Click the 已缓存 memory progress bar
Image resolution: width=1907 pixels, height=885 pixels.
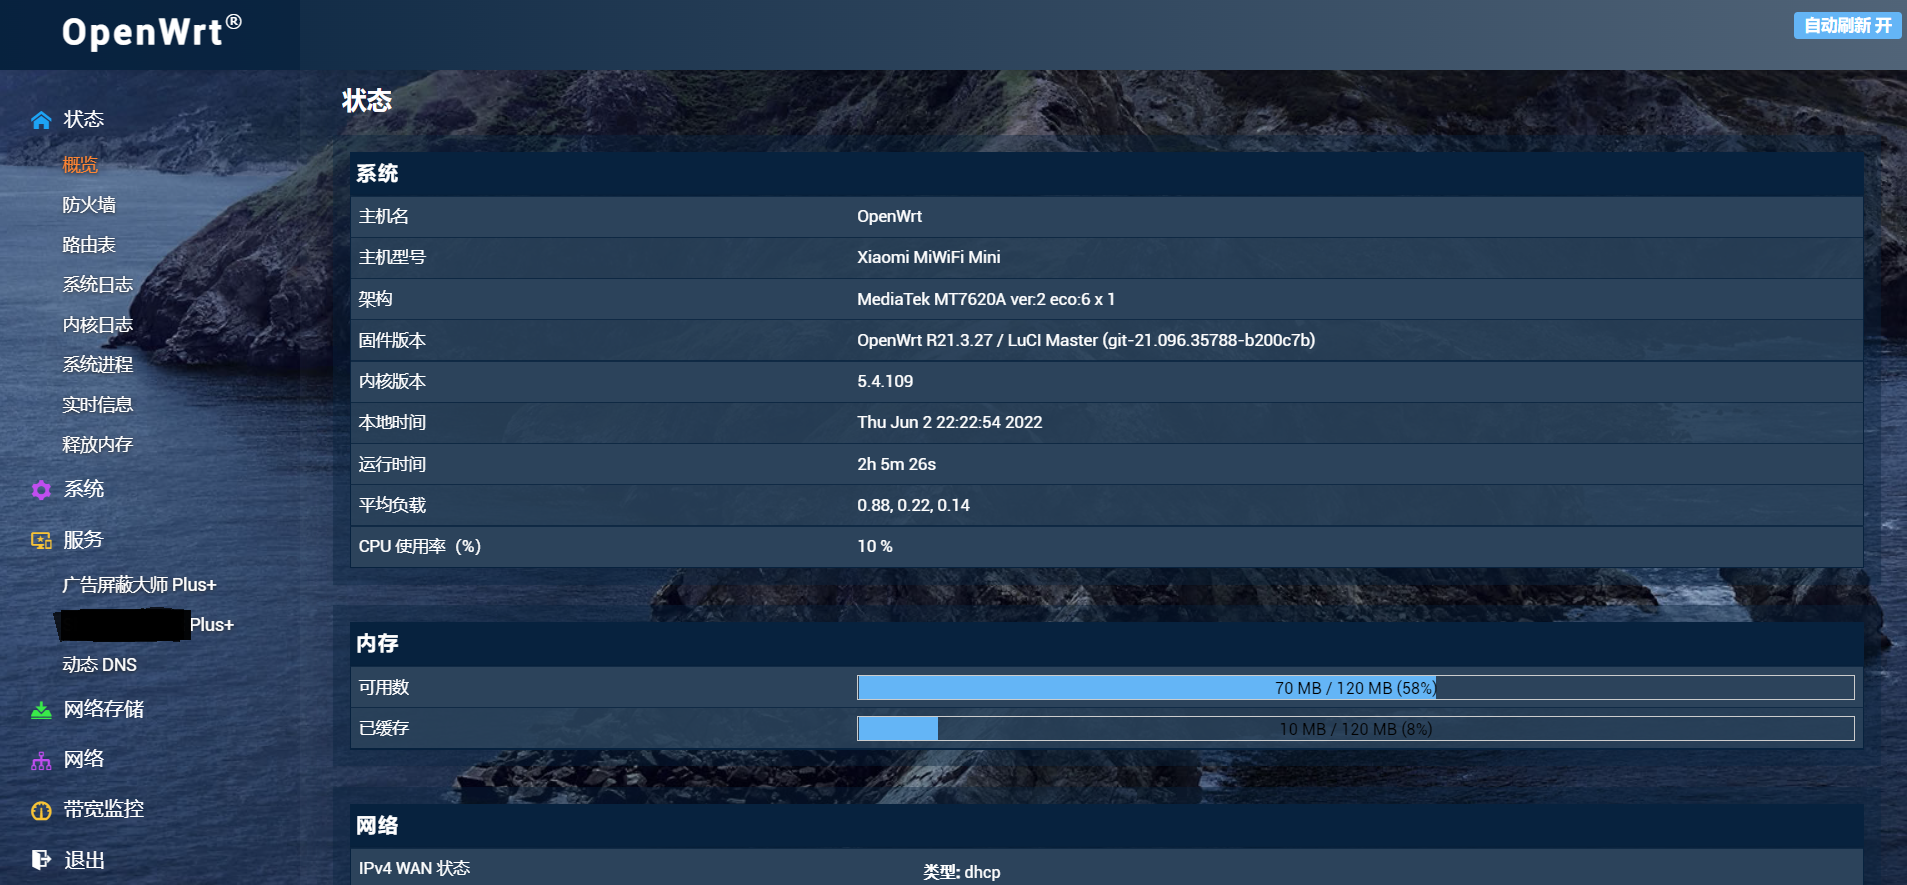click(x=1355, y=729)
